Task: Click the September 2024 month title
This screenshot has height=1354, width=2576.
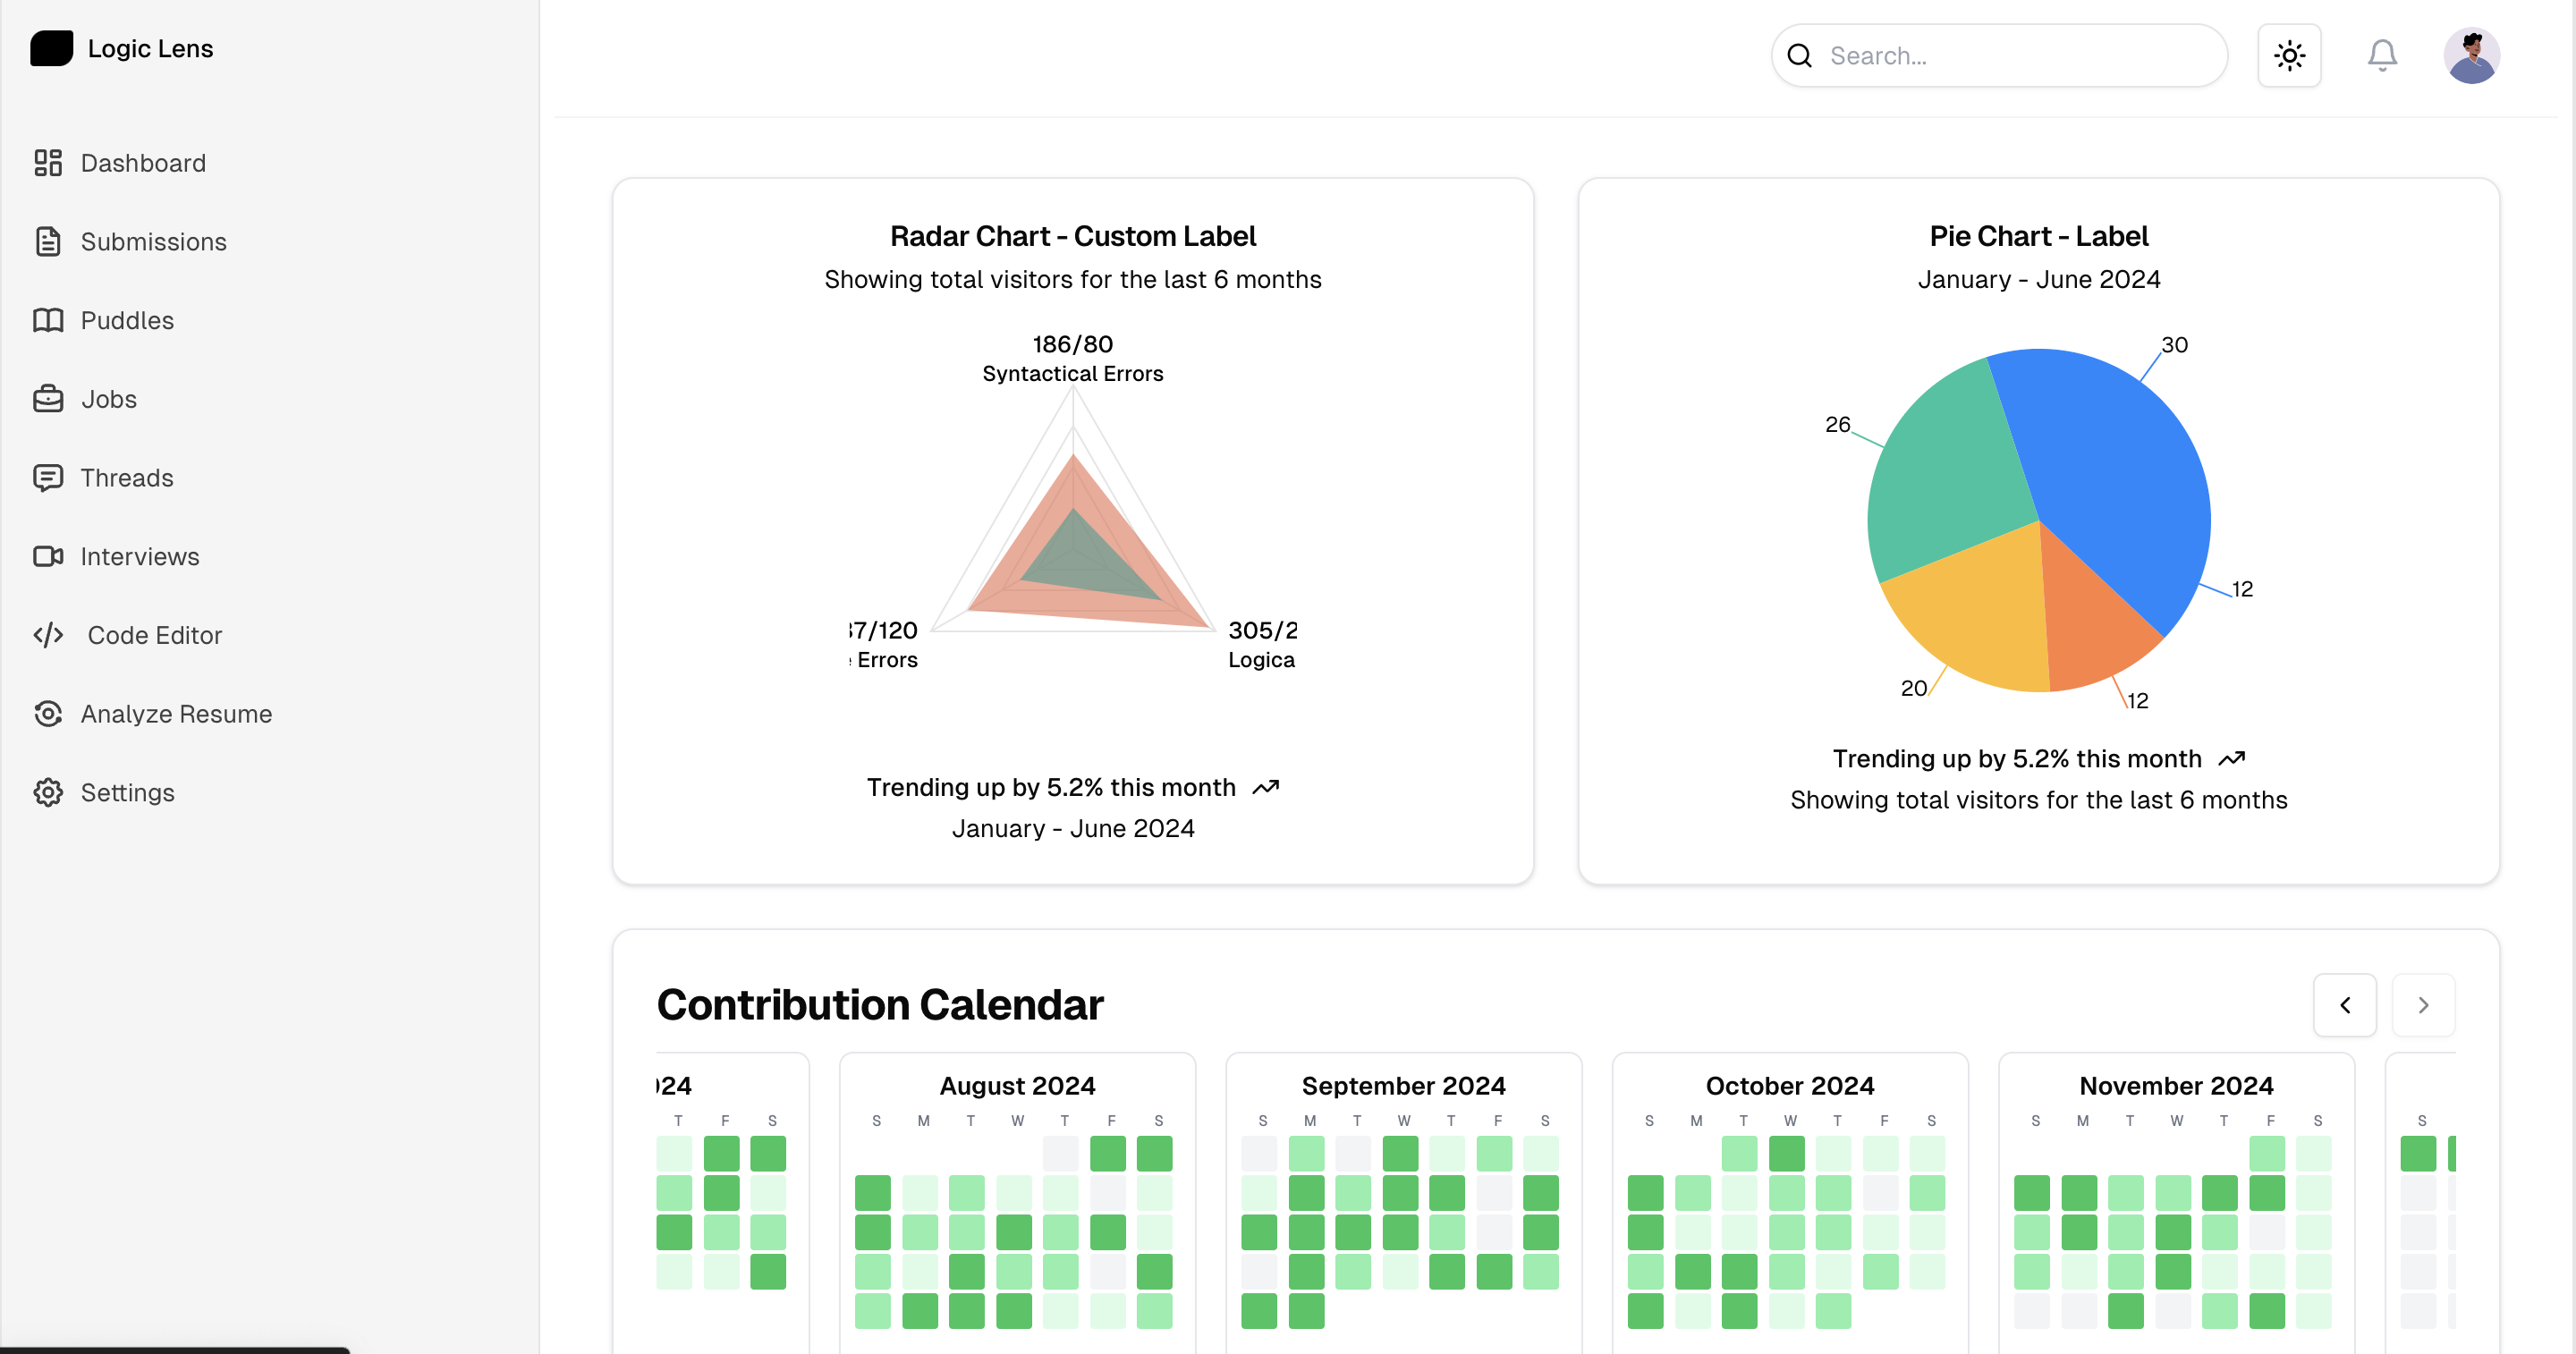Action: point(1403,1086)
